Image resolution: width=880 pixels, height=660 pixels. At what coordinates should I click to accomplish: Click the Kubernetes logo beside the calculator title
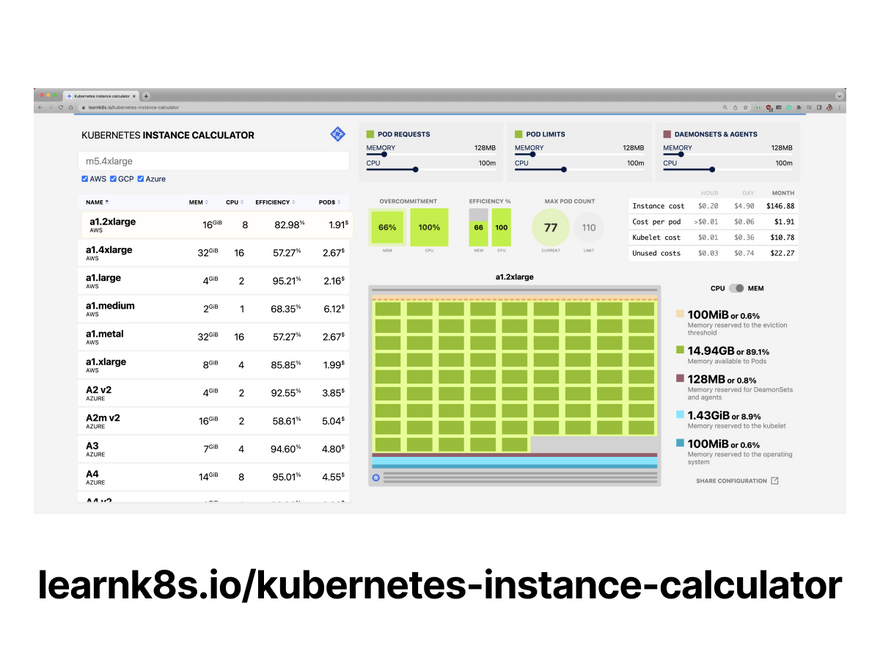337,134
